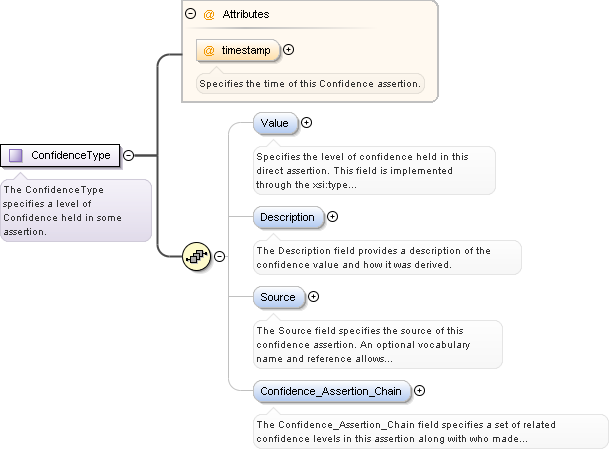The width and height of the screenshot is (616, 452).
Task: Expand the Confidence_Assertion_Chain element
Action: click(420, 390)
